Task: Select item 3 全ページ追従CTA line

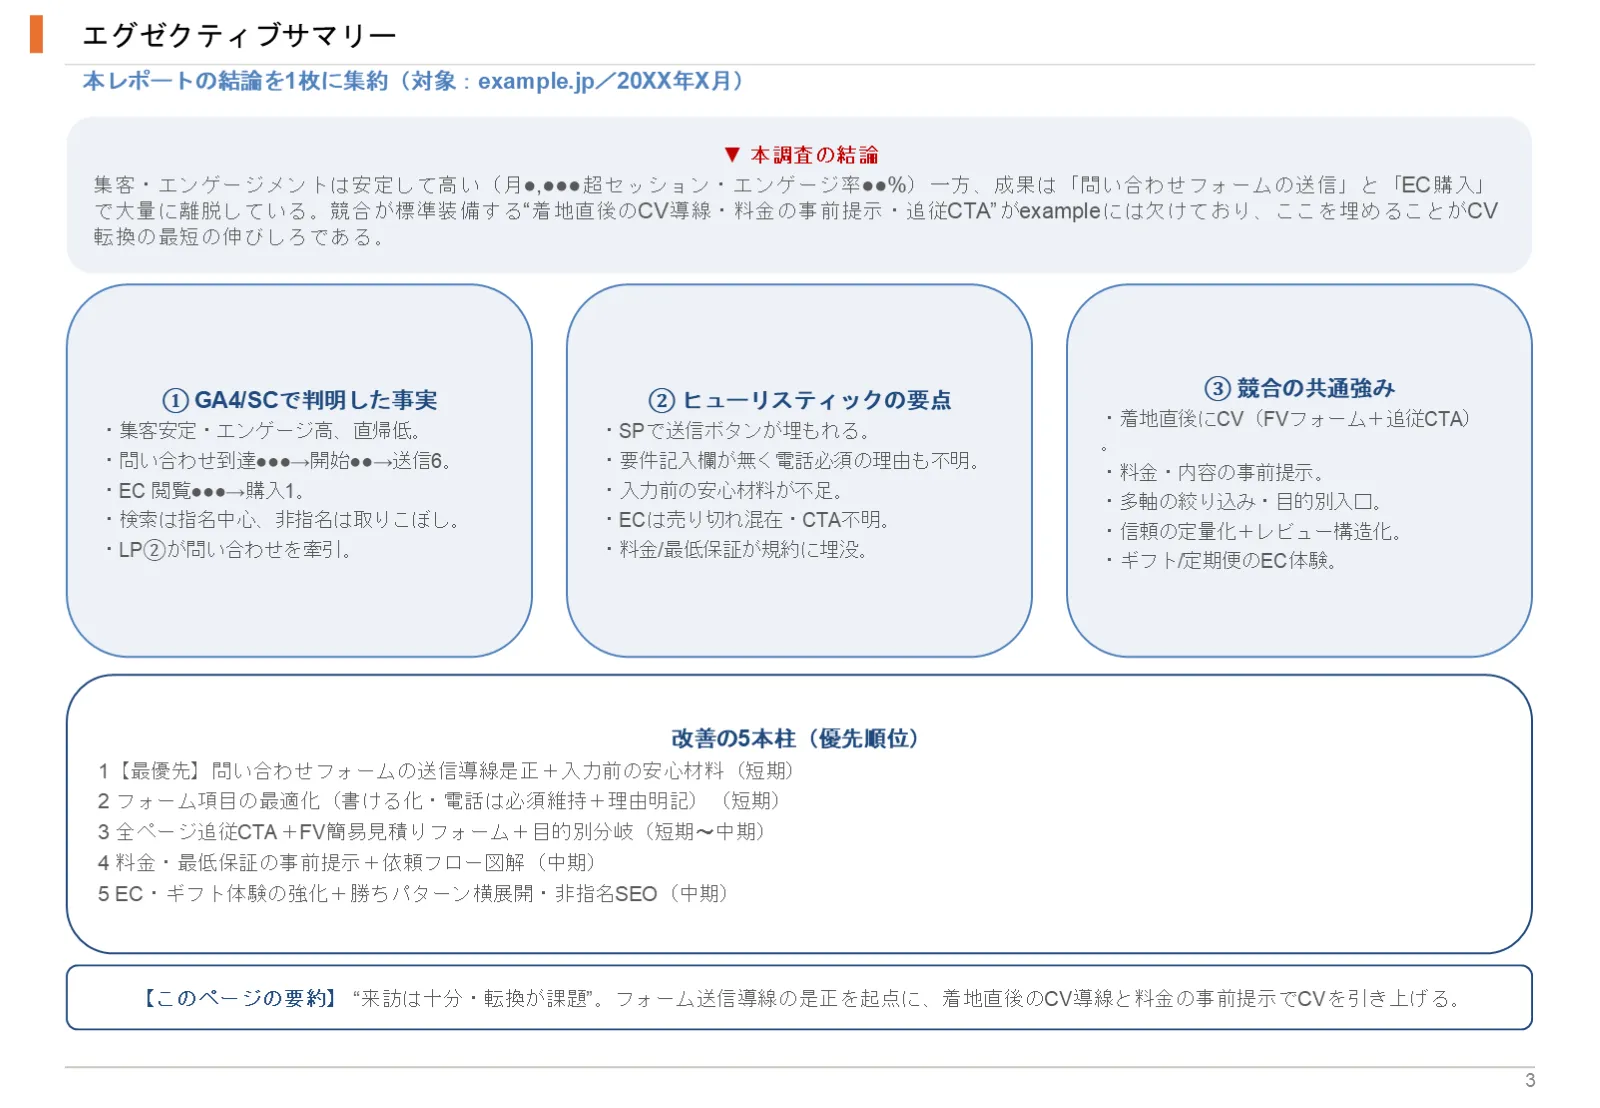Action: click(x=433, y=832)
